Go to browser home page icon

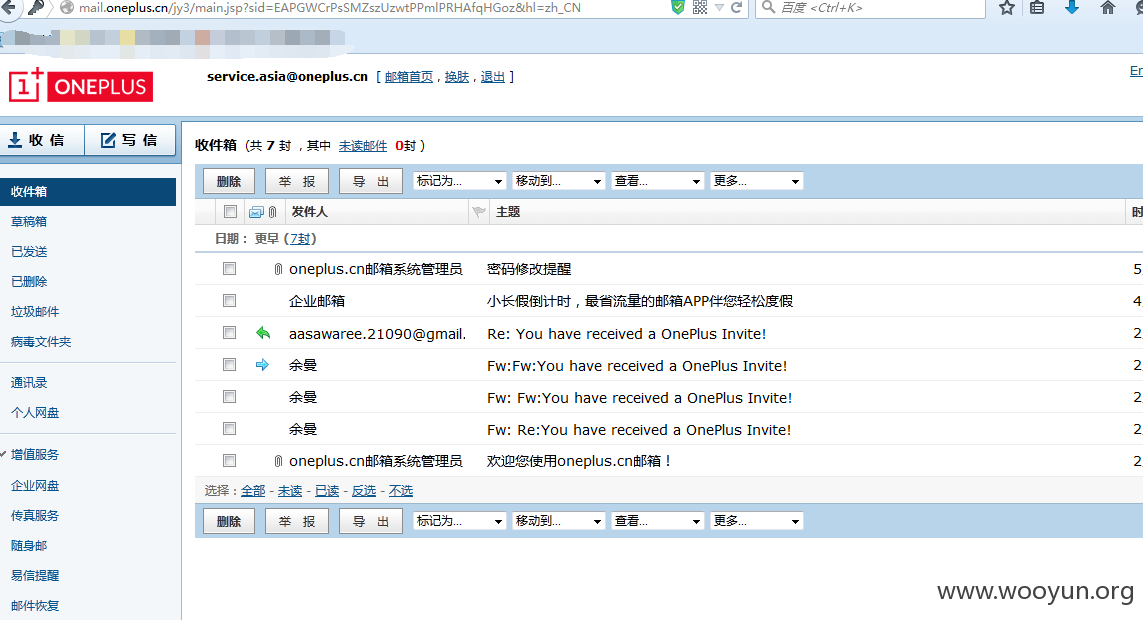pos(1108,8)
